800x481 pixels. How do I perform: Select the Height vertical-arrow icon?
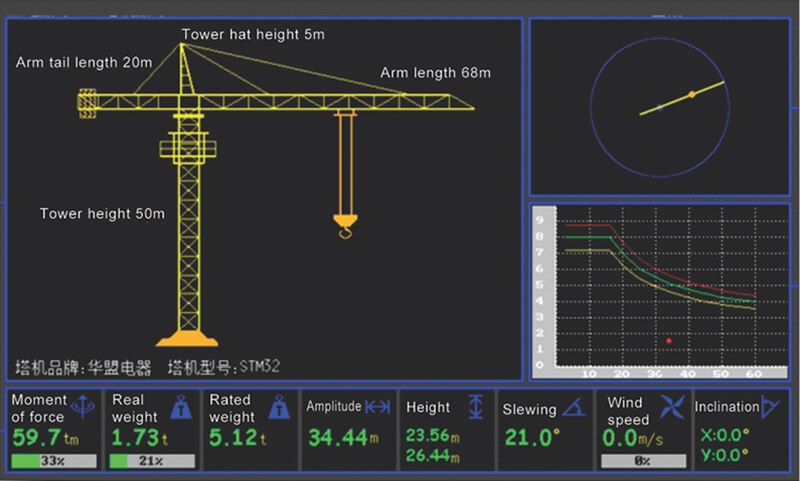476,407
